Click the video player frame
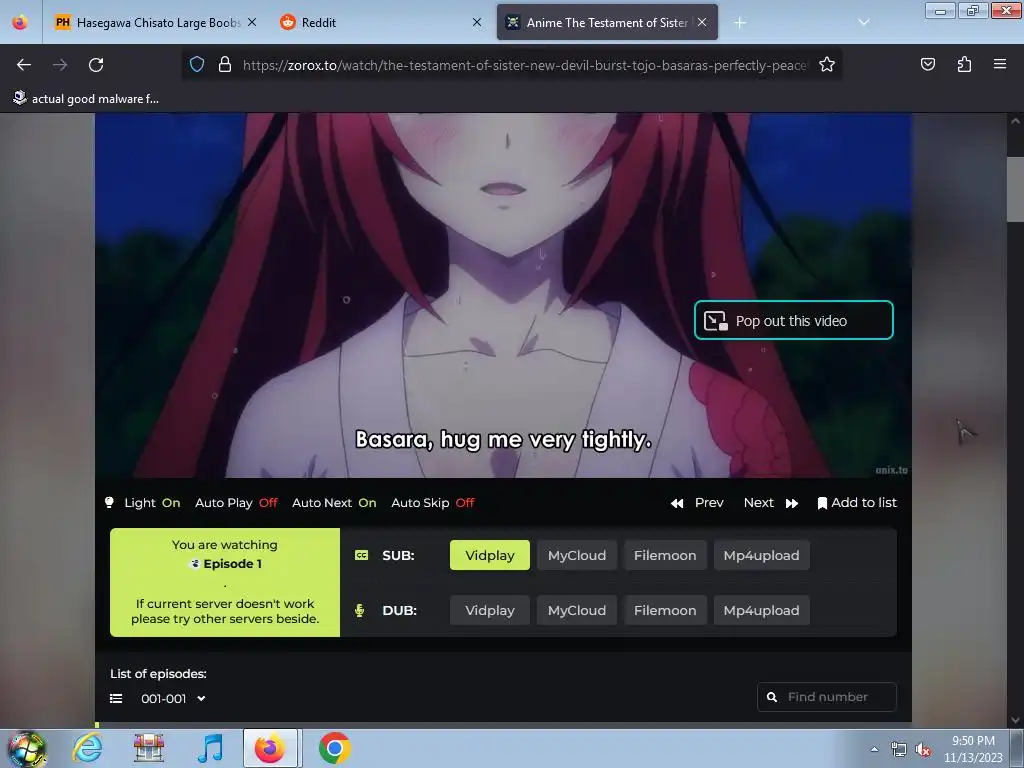This screenshot has height=768, width=1024. pos(503,295)
